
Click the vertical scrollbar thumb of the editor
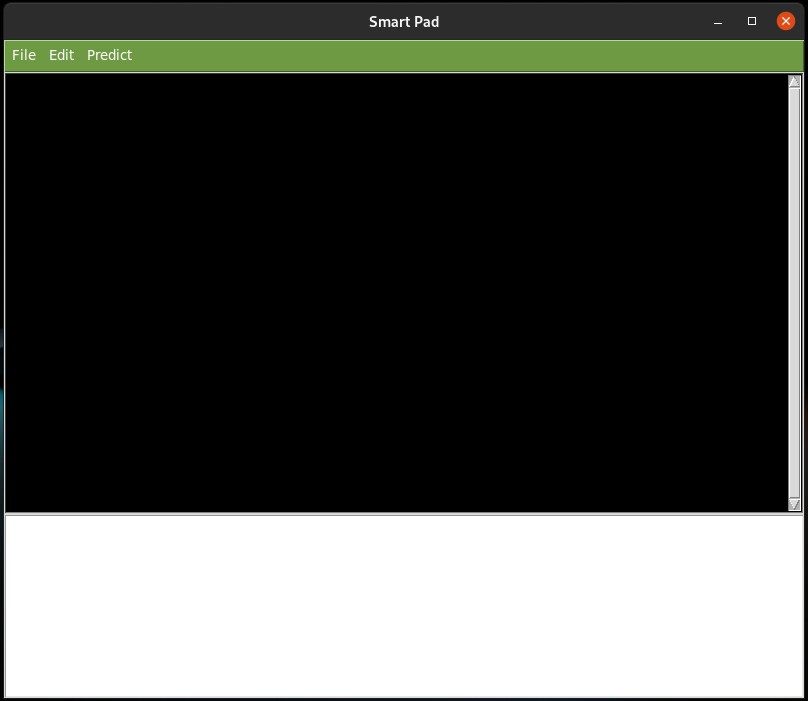click(794, 293)
